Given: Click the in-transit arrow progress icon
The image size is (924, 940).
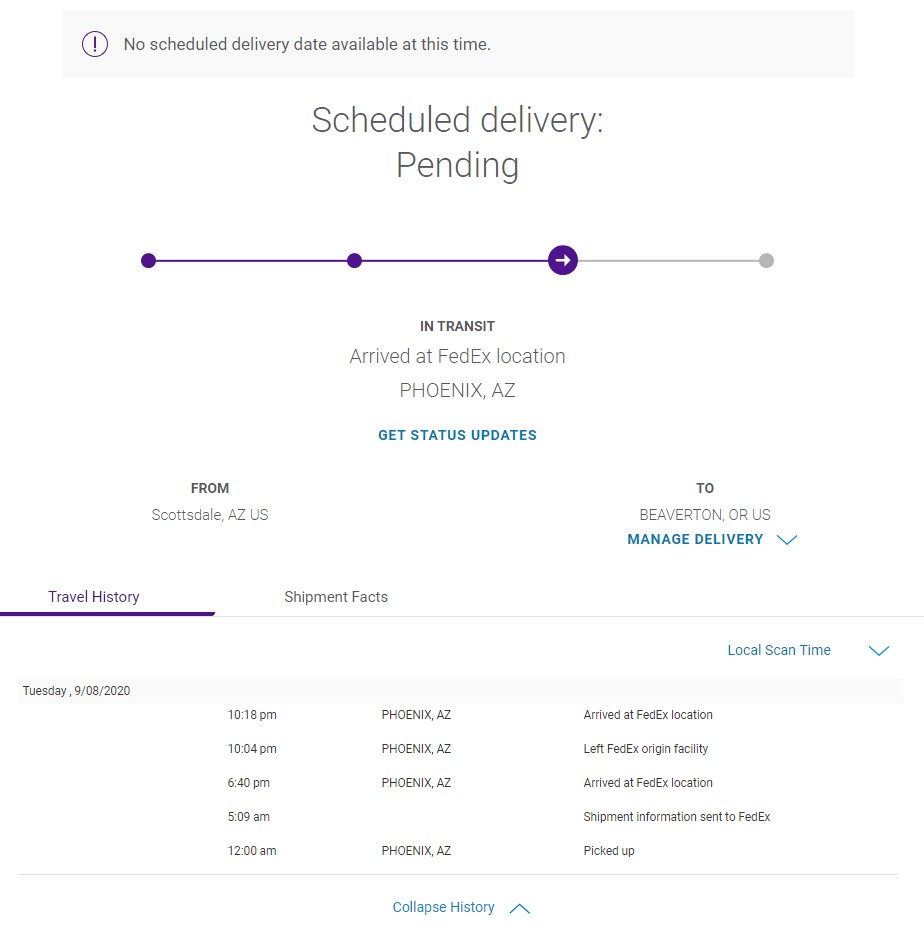Looking at the screenshot, I should 563,261.
